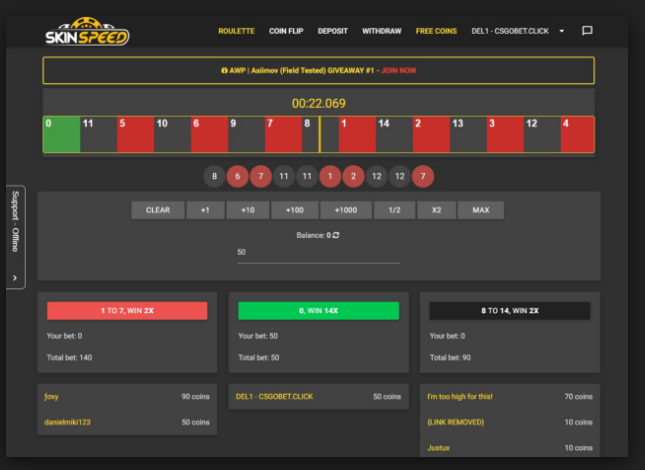Click the SkinSpeed logo
This screenshot has height=470, width=645.
[87, 32]
